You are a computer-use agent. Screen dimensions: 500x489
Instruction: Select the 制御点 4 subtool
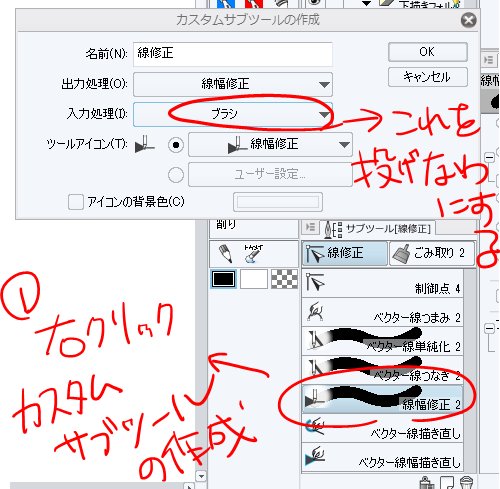point(382,283)
